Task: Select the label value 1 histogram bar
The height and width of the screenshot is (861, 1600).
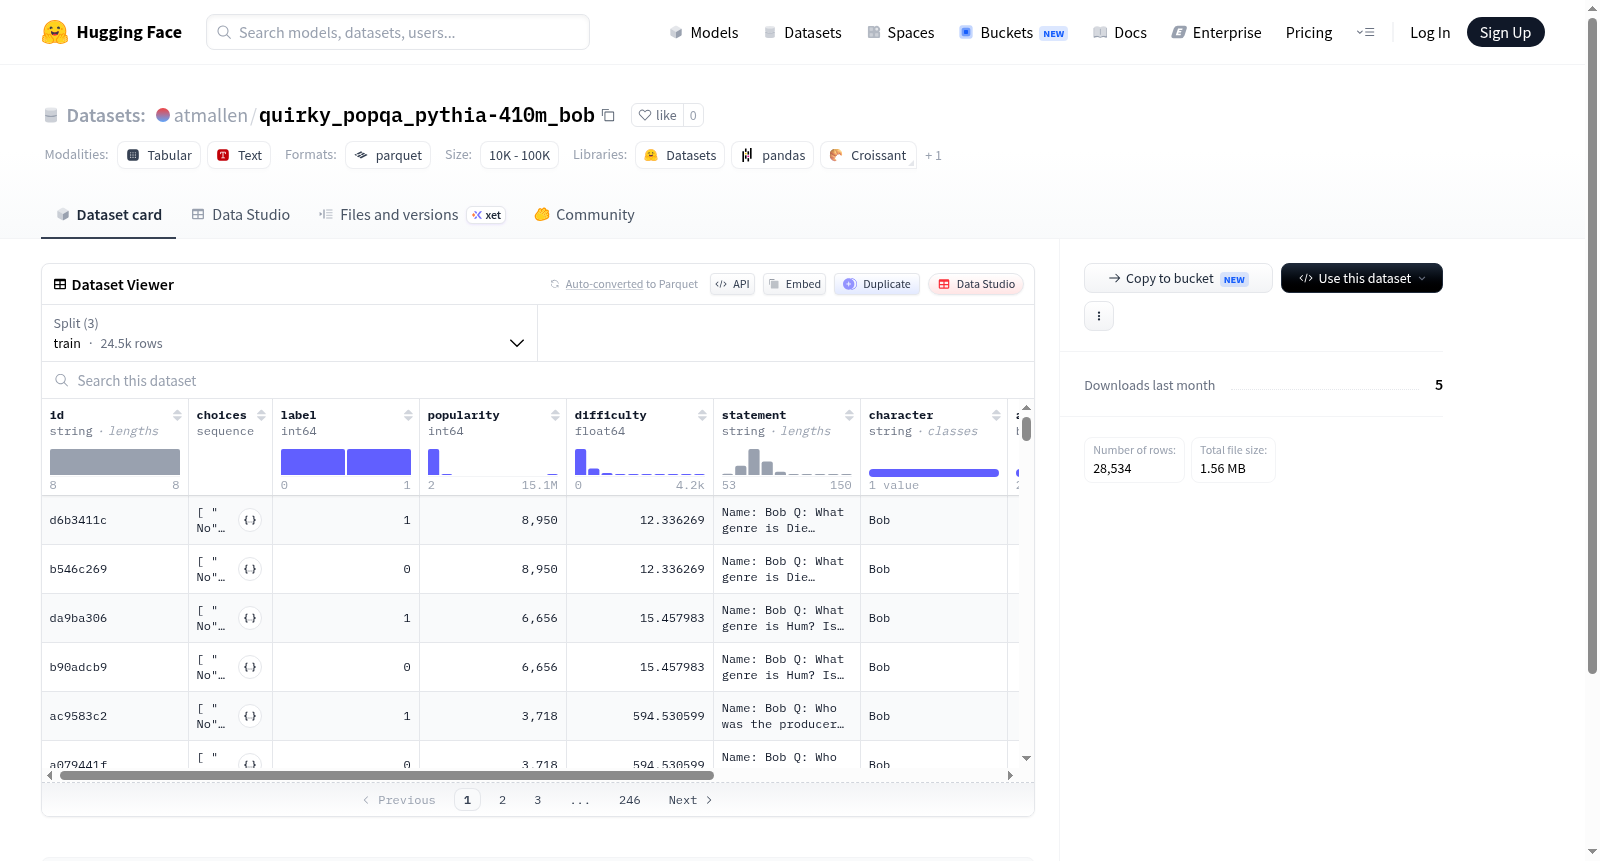Action: (379, 462)
